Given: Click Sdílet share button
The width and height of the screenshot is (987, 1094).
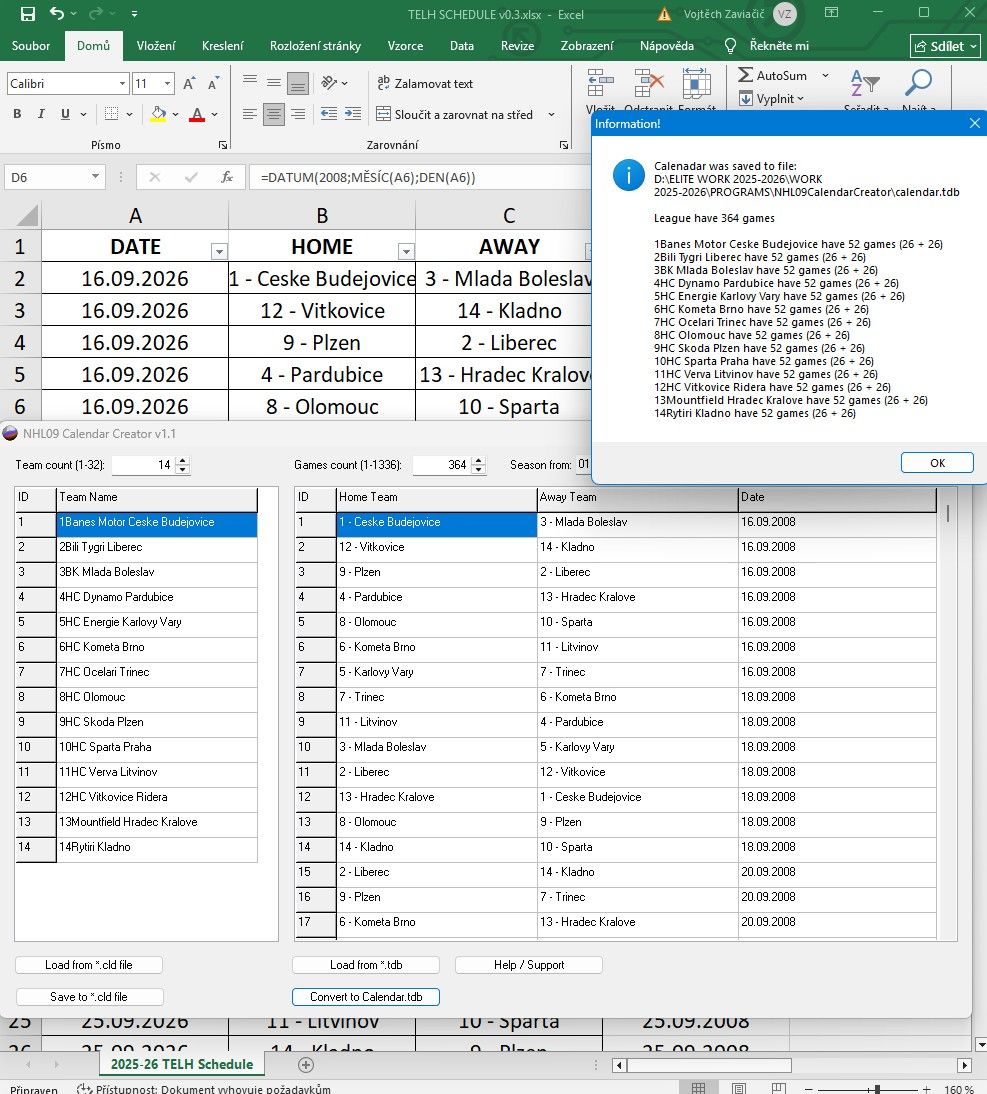Looking at the screenshot, I should tap(946, 46).
